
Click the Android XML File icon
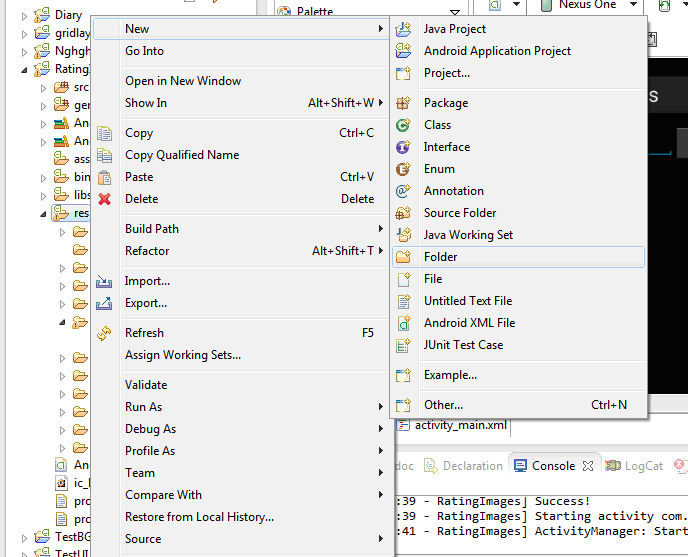pyautogui.click(x=403, y=323)
